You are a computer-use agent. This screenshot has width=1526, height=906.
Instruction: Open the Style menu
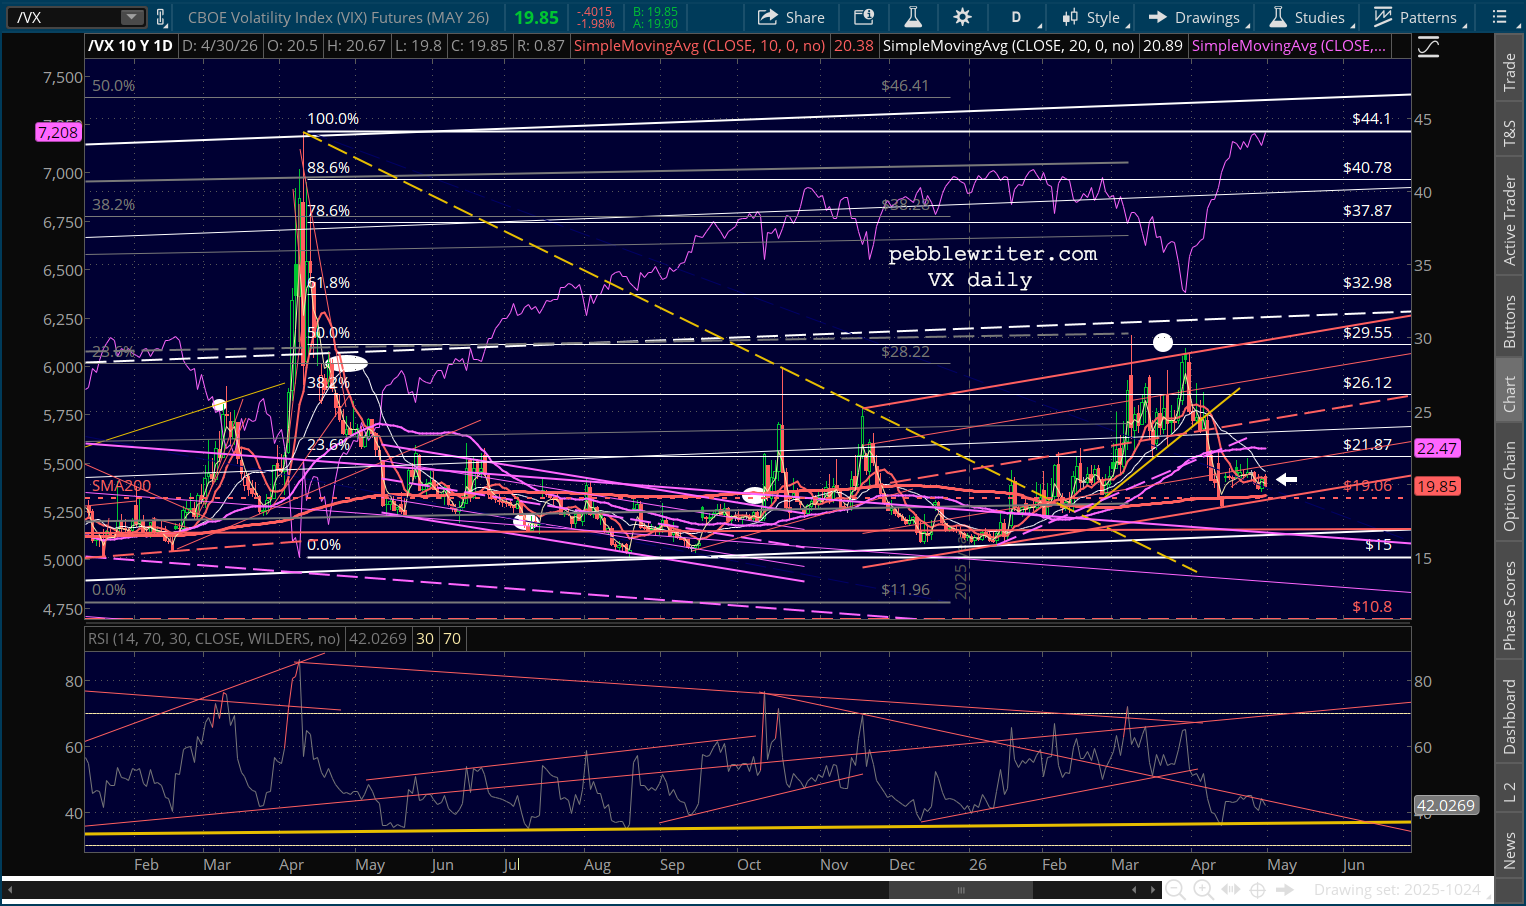point(1092,17)
